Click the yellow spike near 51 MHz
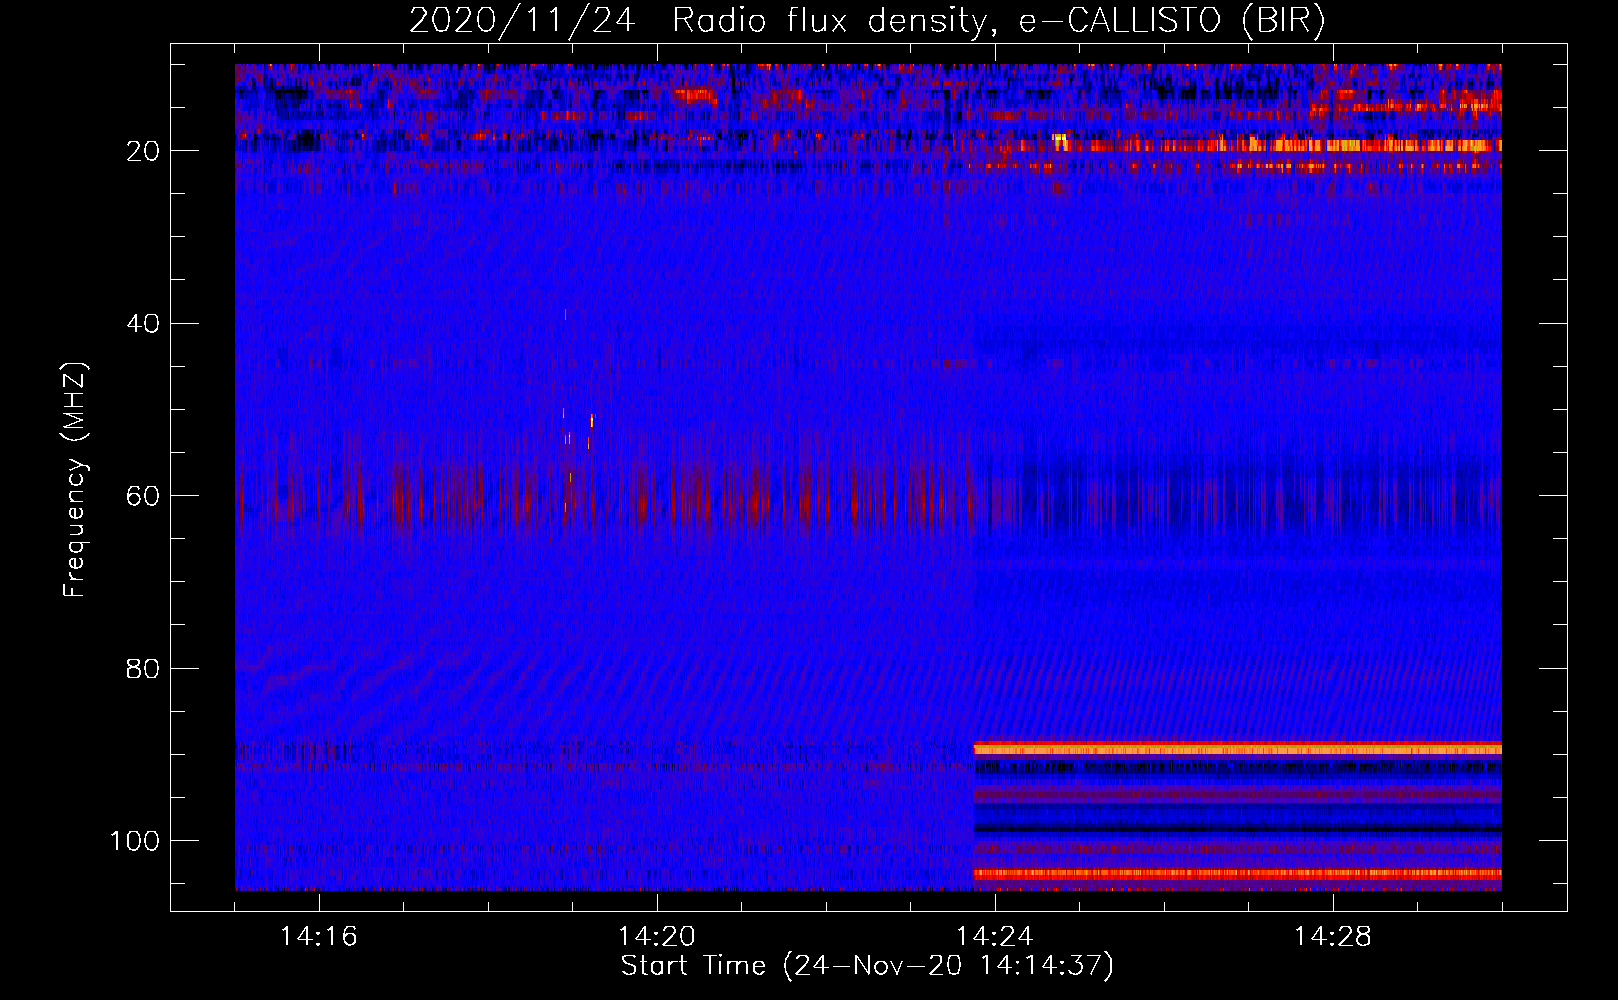This screenshot has width=1618, height=1000. tap(592, 420)
